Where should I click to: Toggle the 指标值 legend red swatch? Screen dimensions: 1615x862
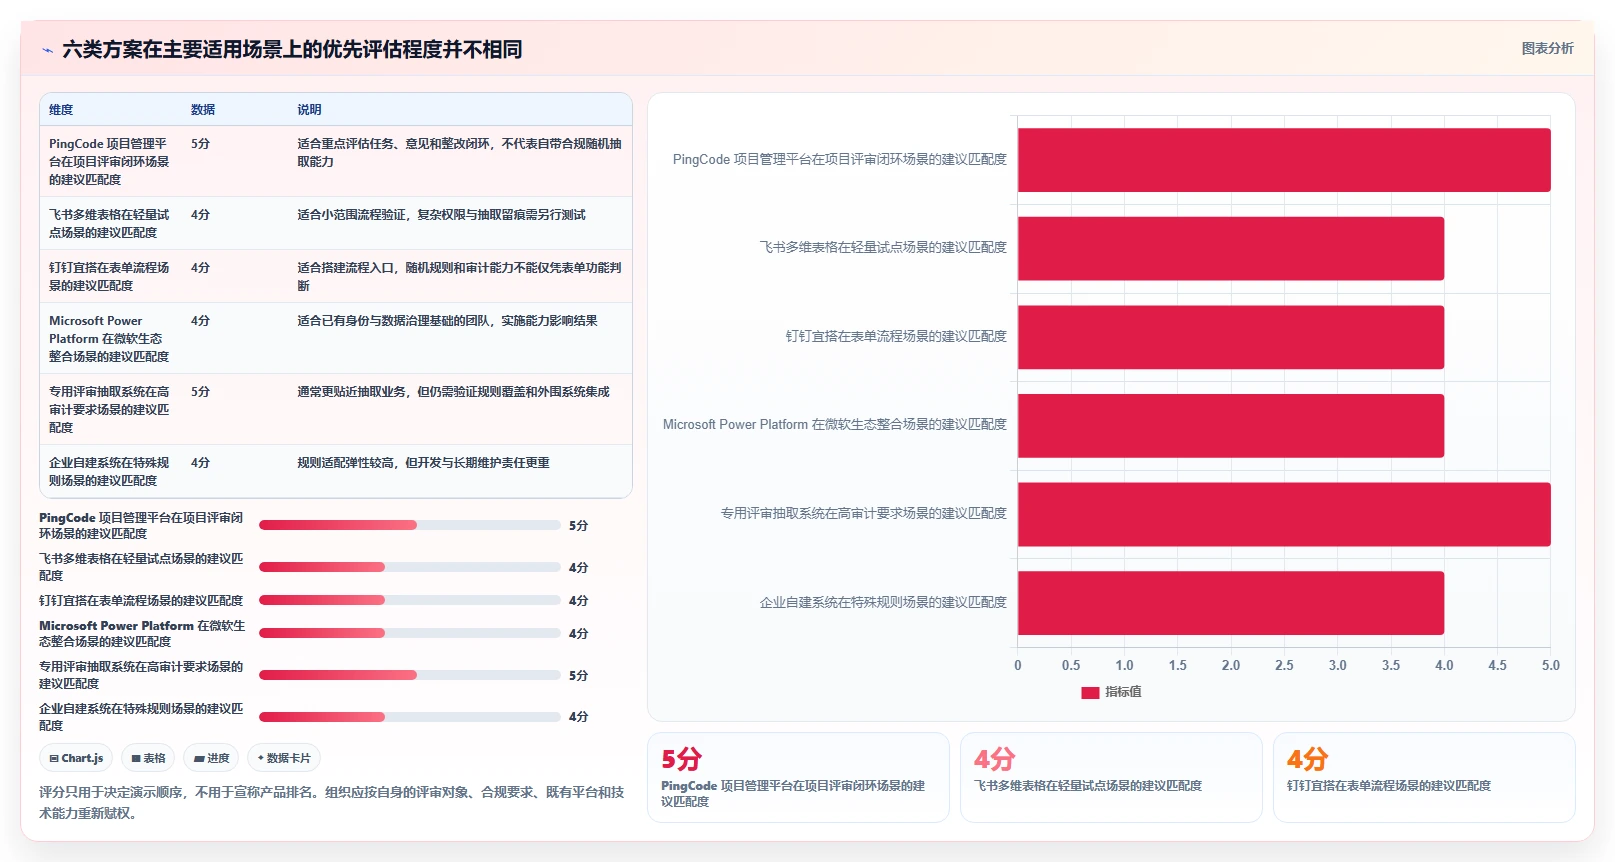coord(1090,692)
